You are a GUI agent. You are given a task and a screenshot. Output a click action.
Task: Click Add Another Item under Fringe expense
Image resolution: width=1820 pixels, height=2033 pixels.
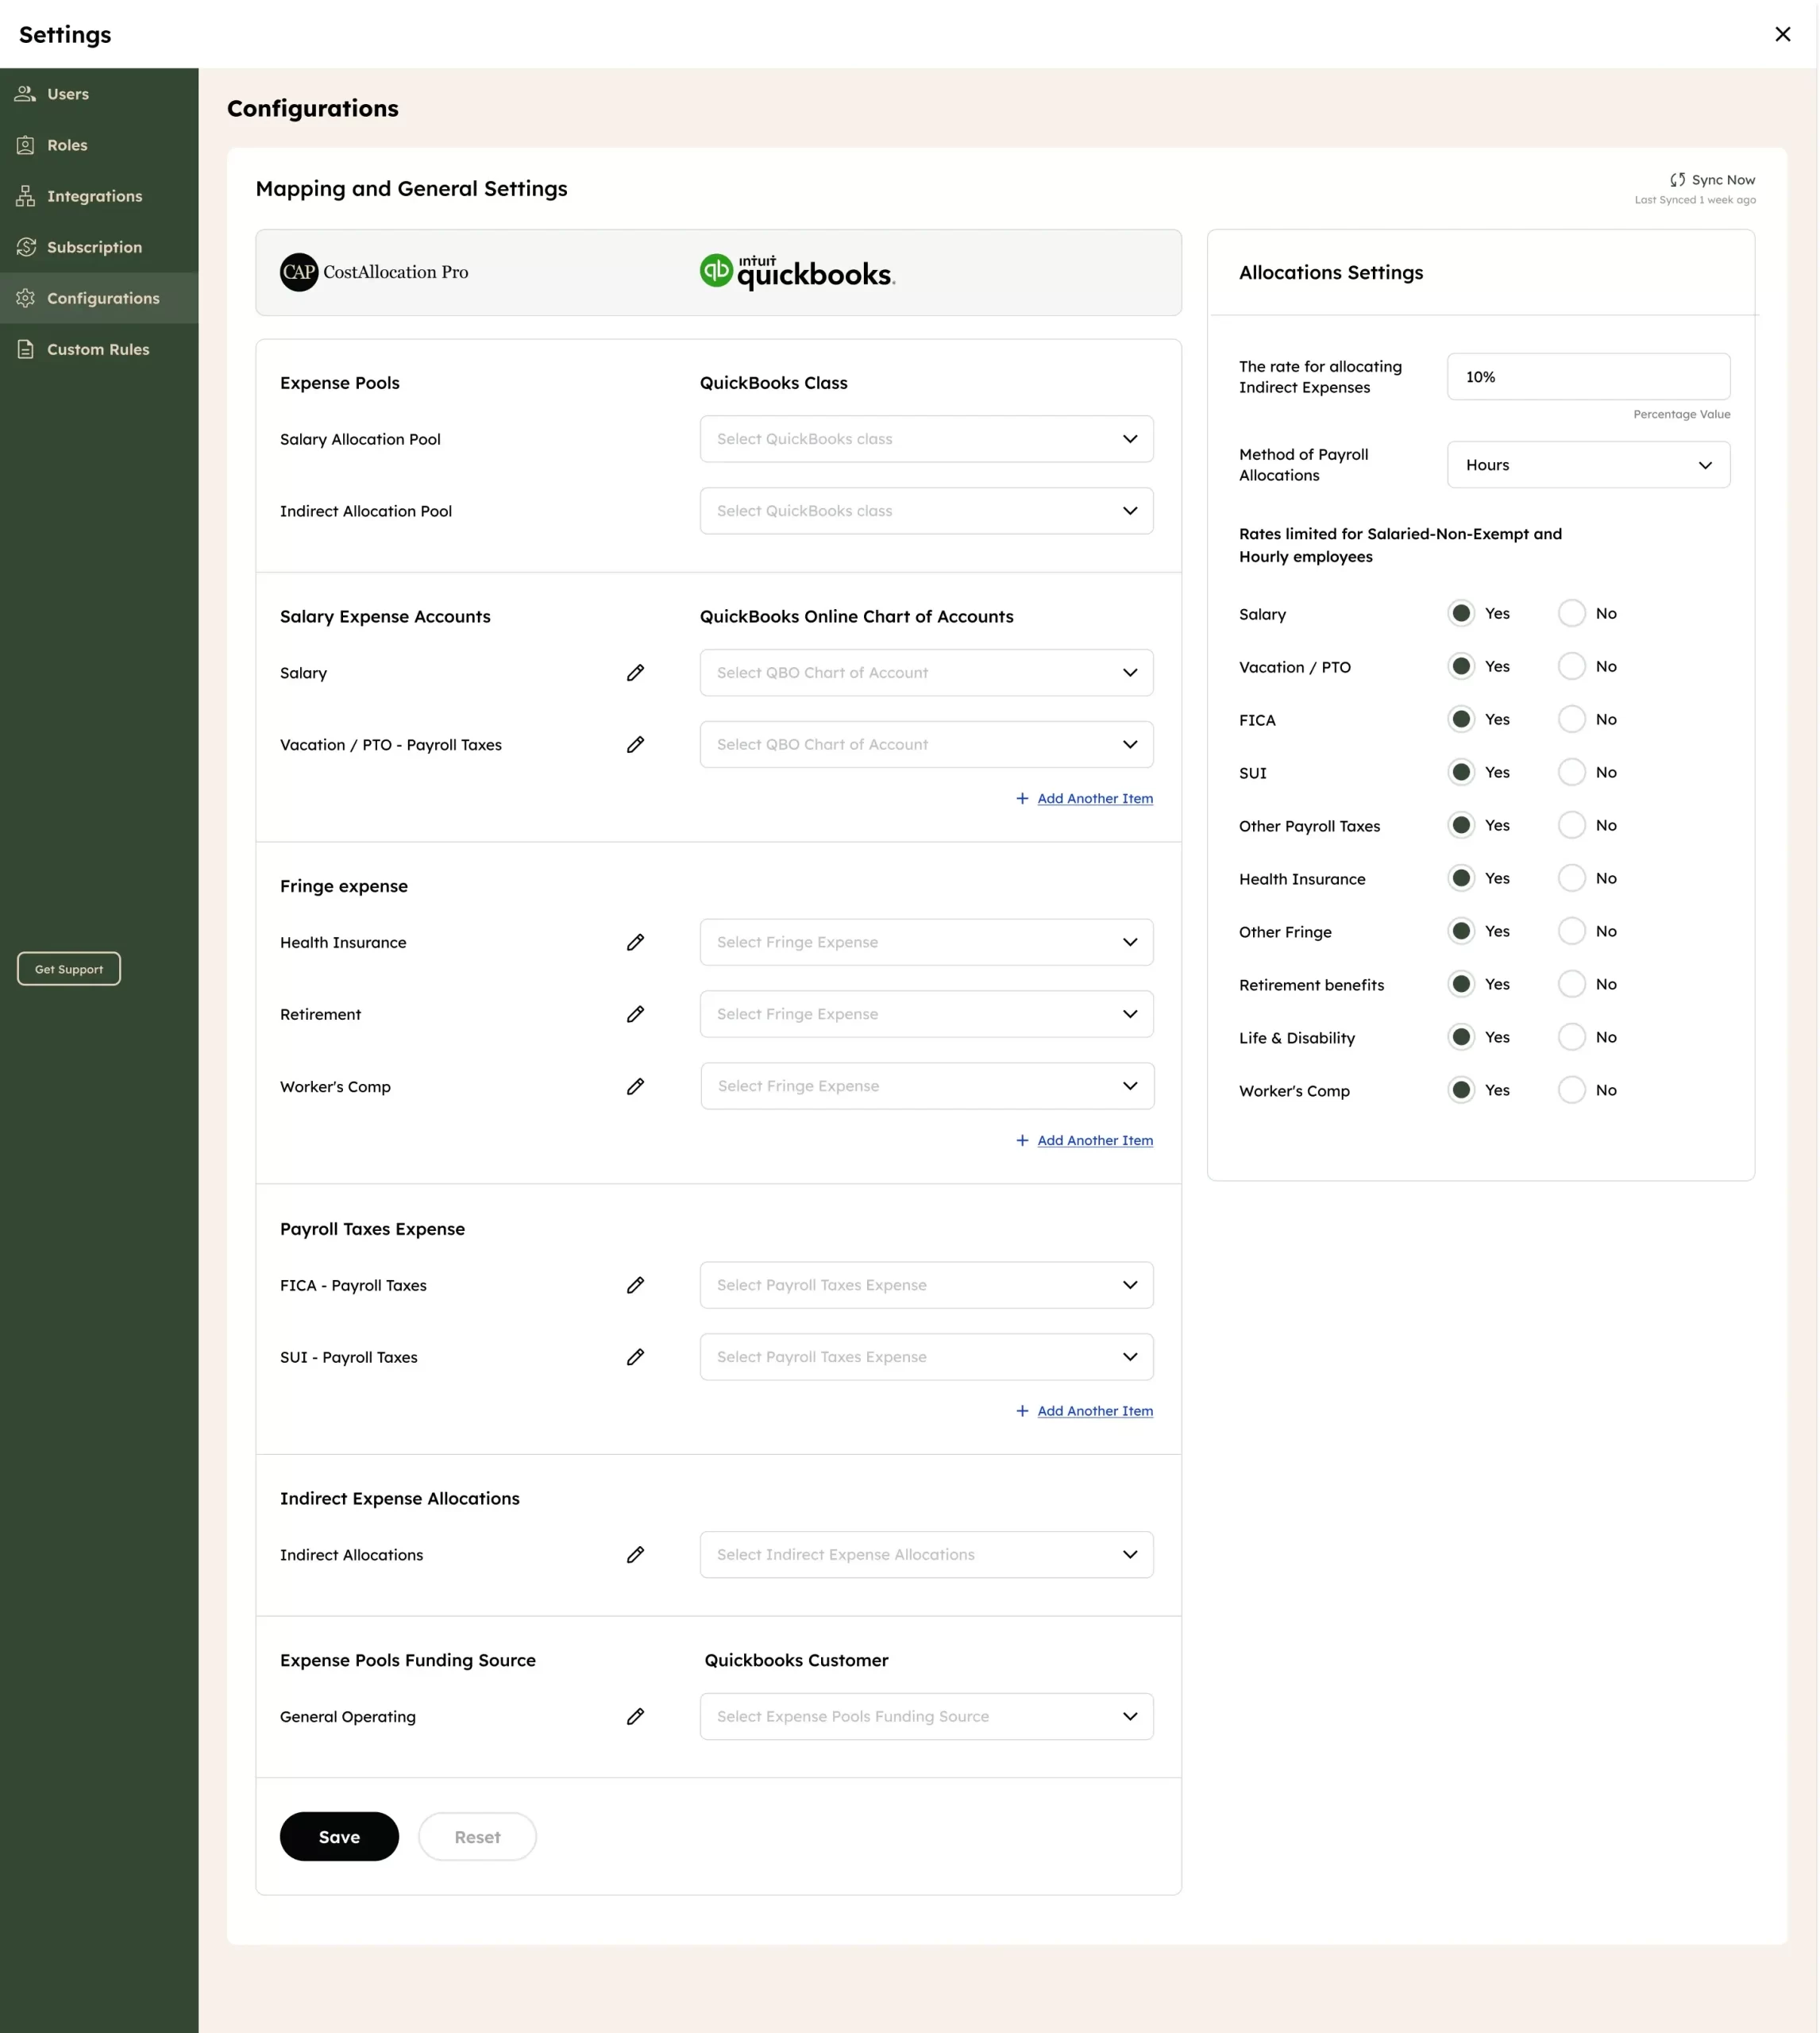[x=1095, y=1140]
